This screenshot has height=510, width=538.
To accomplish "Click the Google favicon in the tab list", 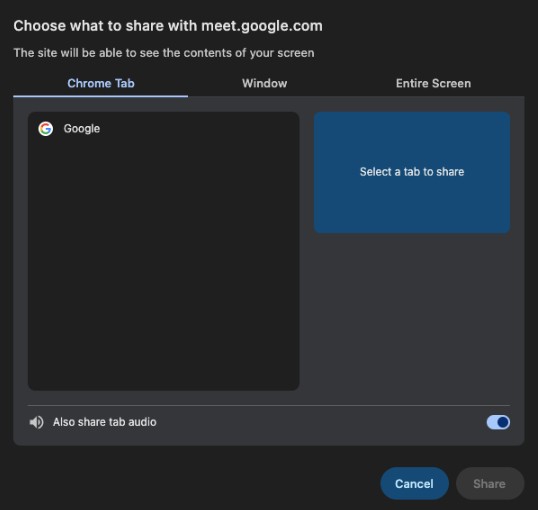I will pos(46,129).
